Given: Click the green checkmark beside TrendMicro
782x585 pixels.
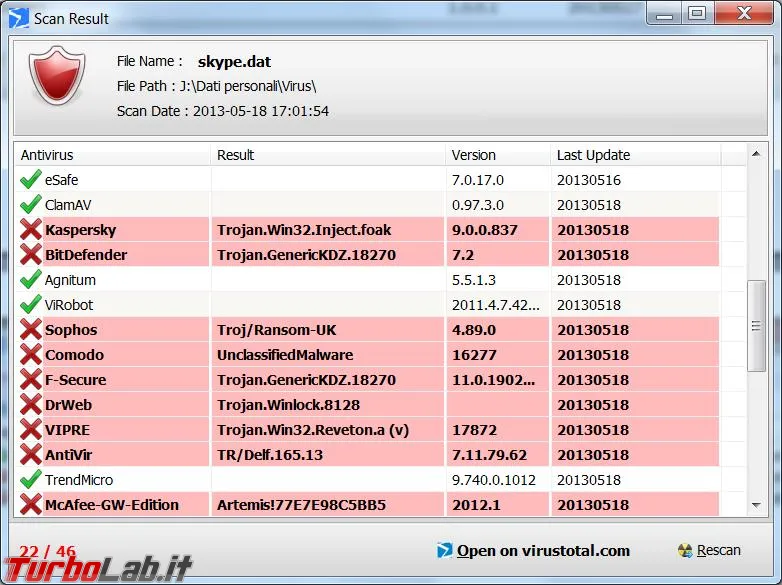Looking at the screenshot, I should point(30,479).
